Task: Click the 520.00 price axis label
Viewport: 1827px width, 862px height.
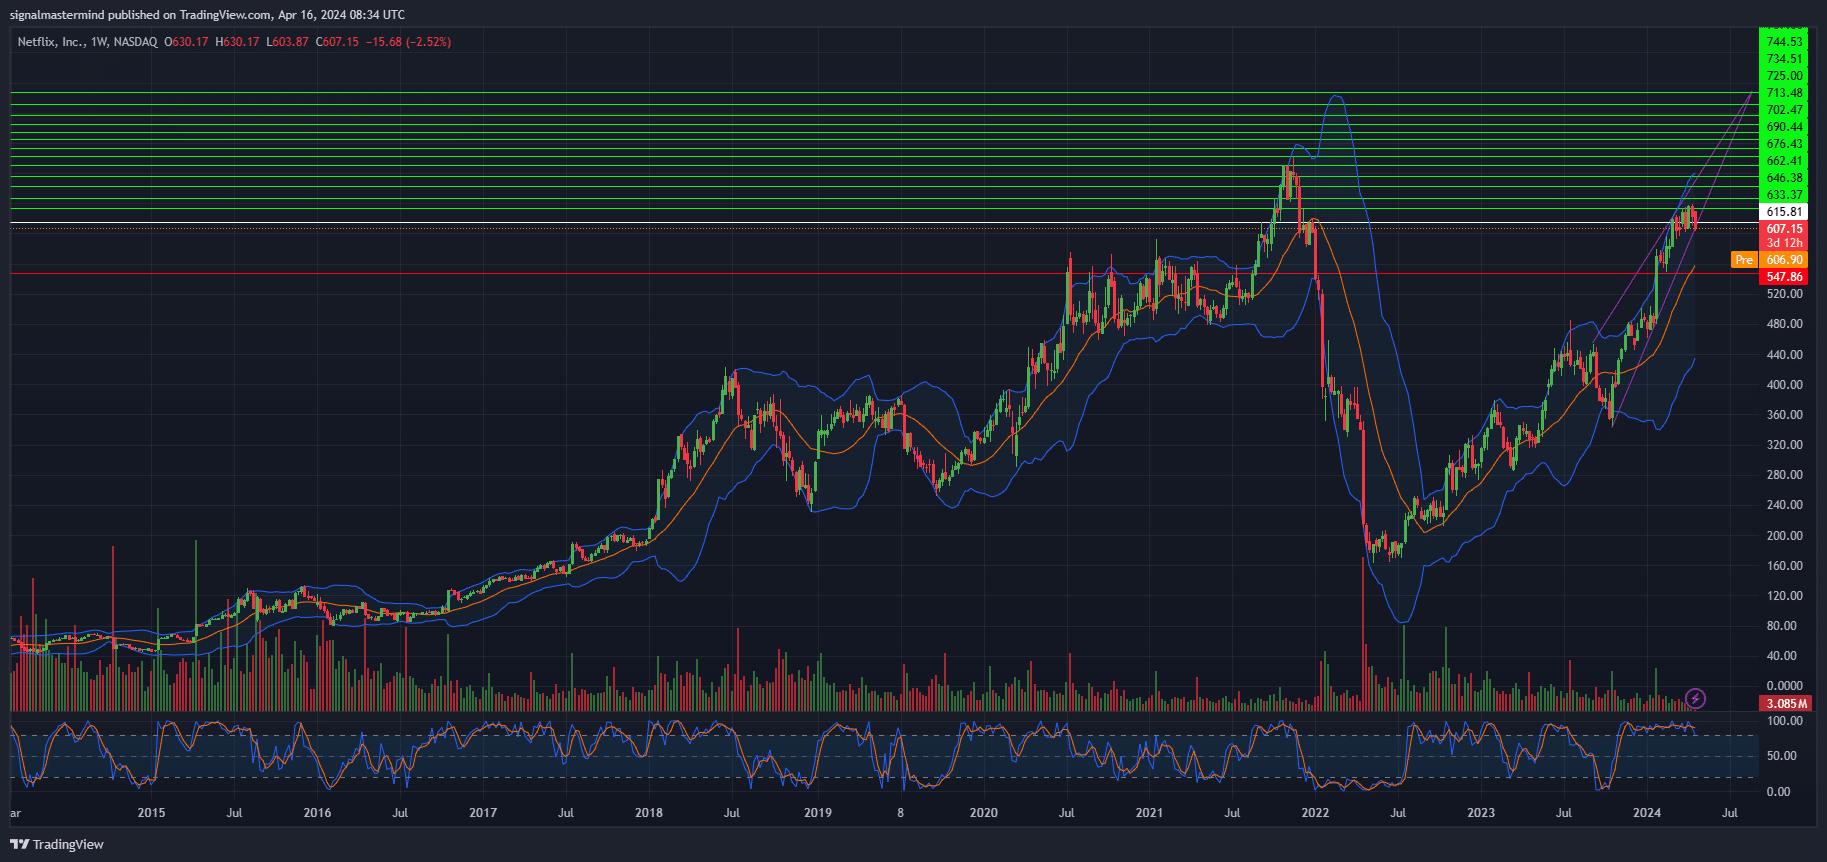Action: pyautogui.click(x=1784, y=294)
